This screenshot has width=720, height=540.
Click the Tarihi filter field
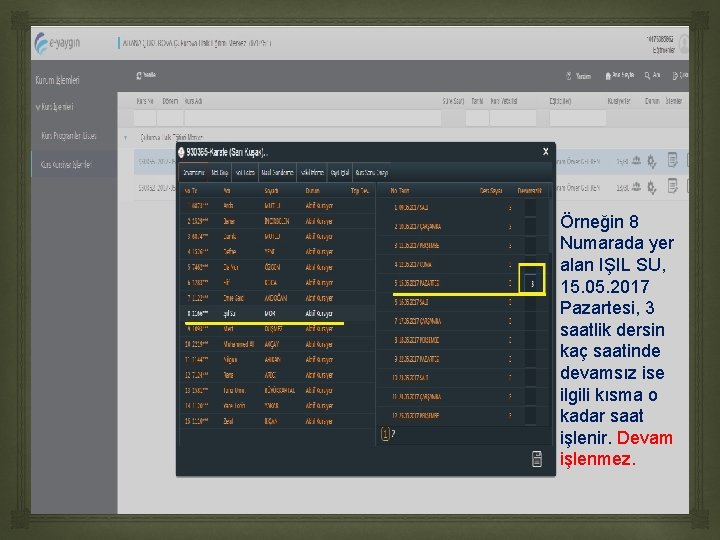[x=477, y=118]
